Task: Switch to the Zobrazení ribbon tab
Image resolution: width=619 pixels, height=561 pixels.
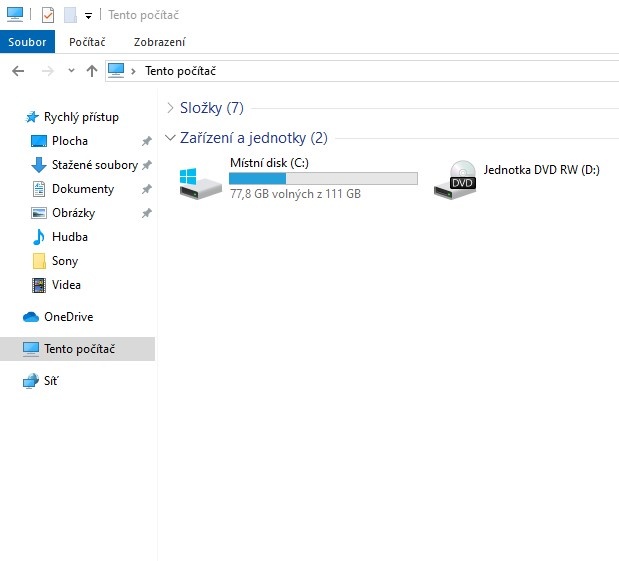Action: (x=159, y=42)
